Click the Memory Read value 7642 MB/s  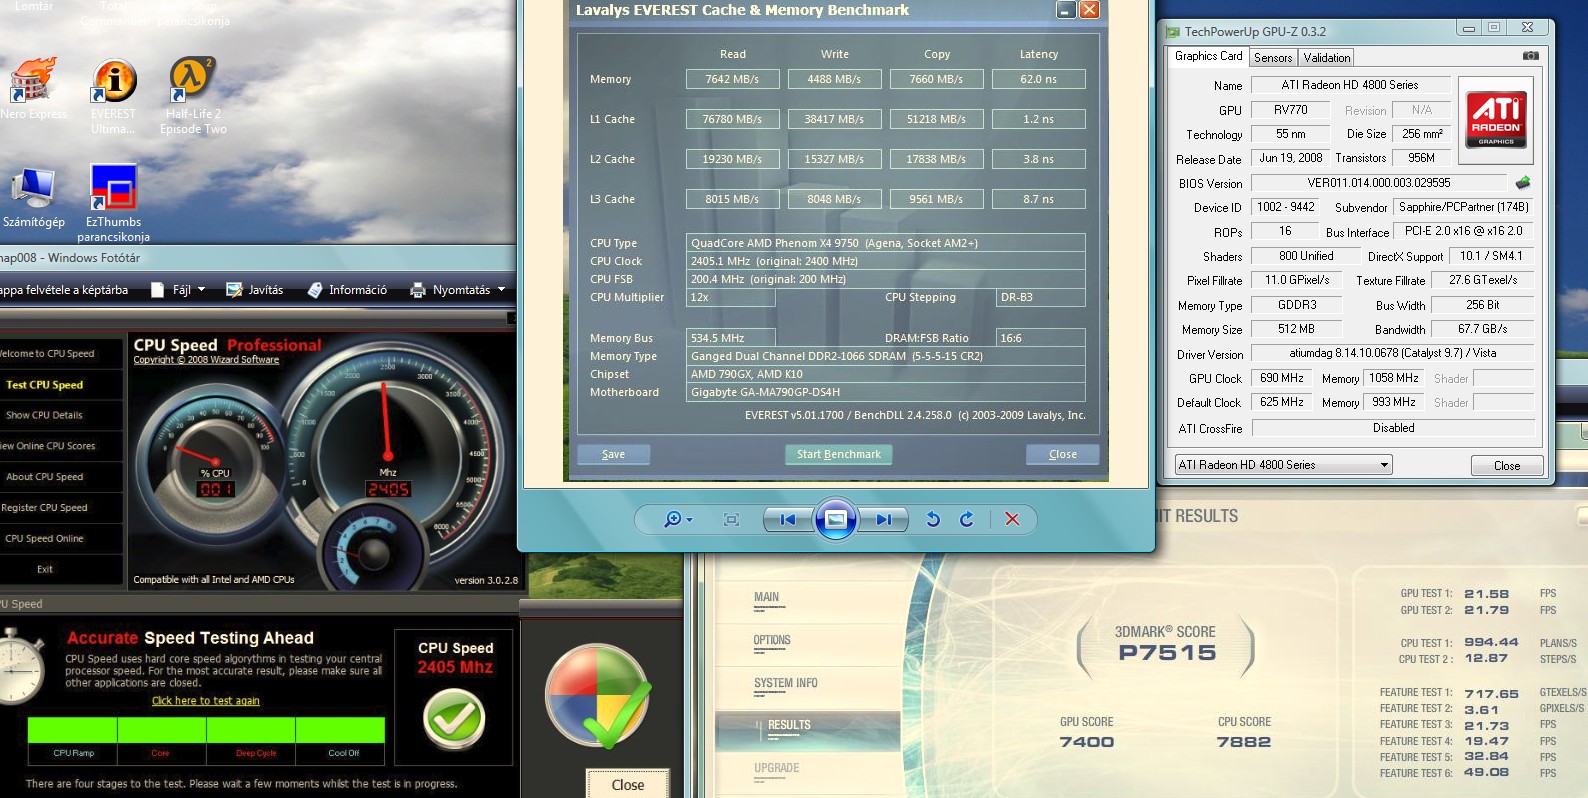click(x=732, y=79)
